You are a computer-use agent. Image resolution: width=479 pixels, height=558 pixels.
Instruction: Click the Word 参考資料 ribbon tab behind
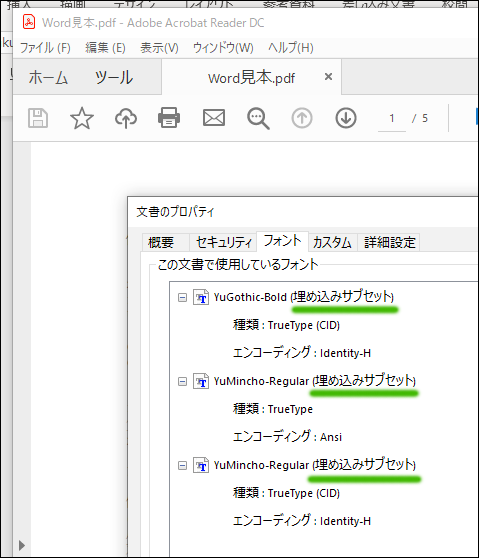[289, 4]
